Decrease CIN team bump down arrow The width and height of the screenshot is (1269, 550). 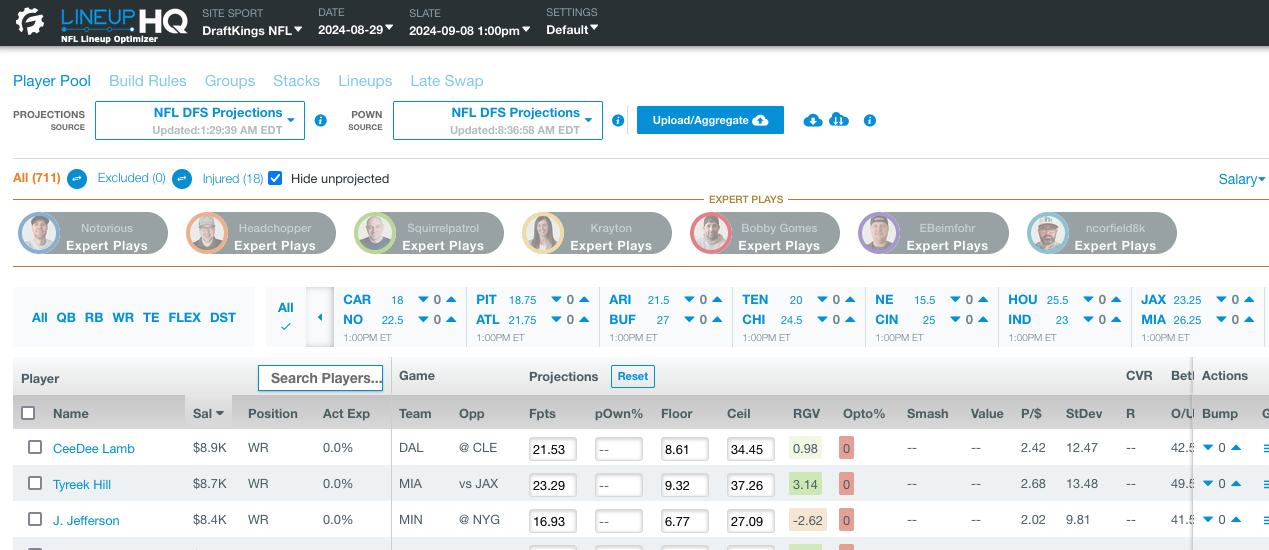coord(955,320)
